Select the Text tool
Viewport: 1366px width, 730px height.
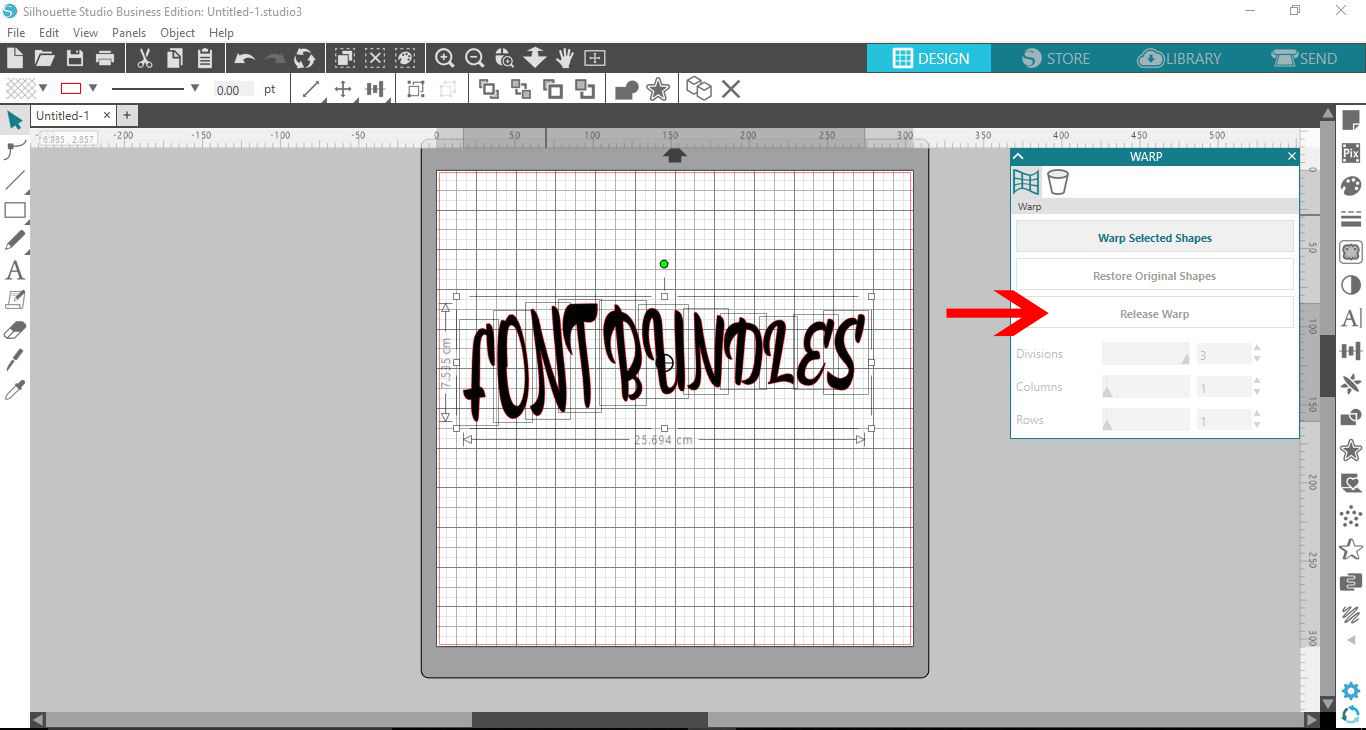14,270
